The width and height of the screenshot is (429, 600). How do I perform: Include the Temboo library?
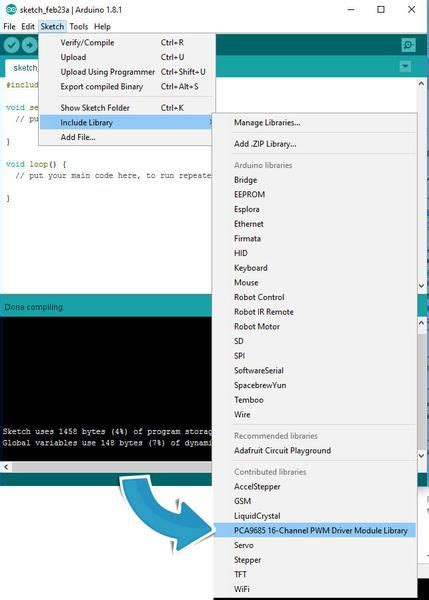[x=315, y=400]
